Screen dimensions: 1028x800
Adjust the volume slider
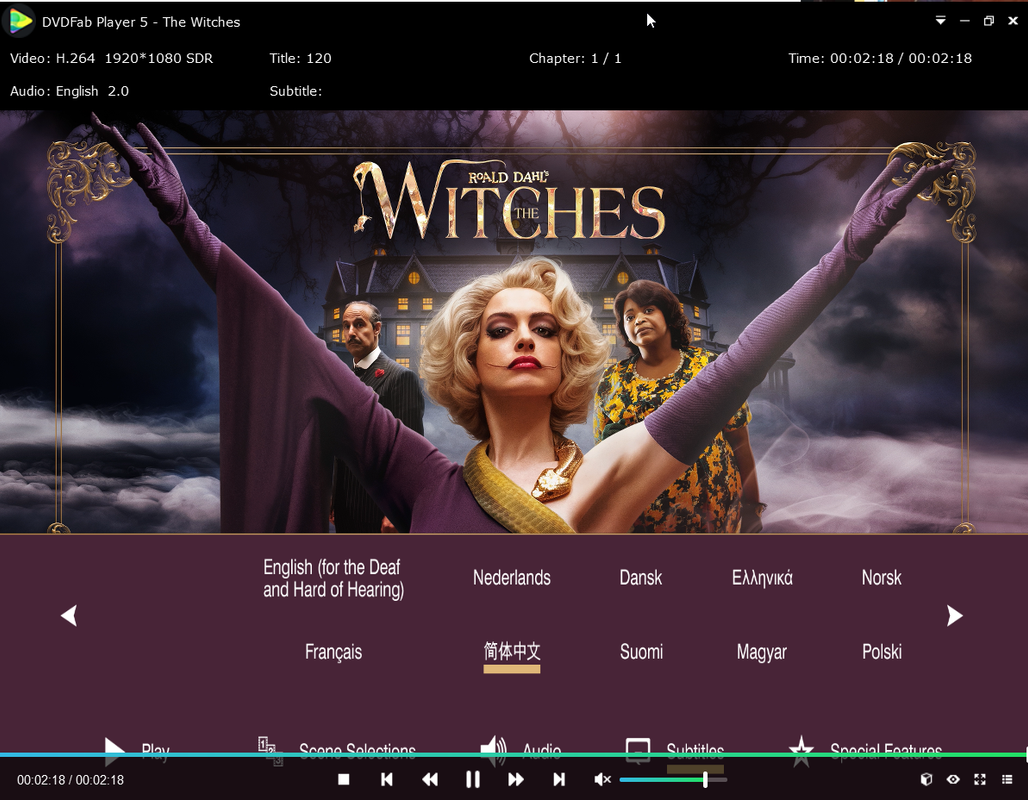[x=673, y=779]
